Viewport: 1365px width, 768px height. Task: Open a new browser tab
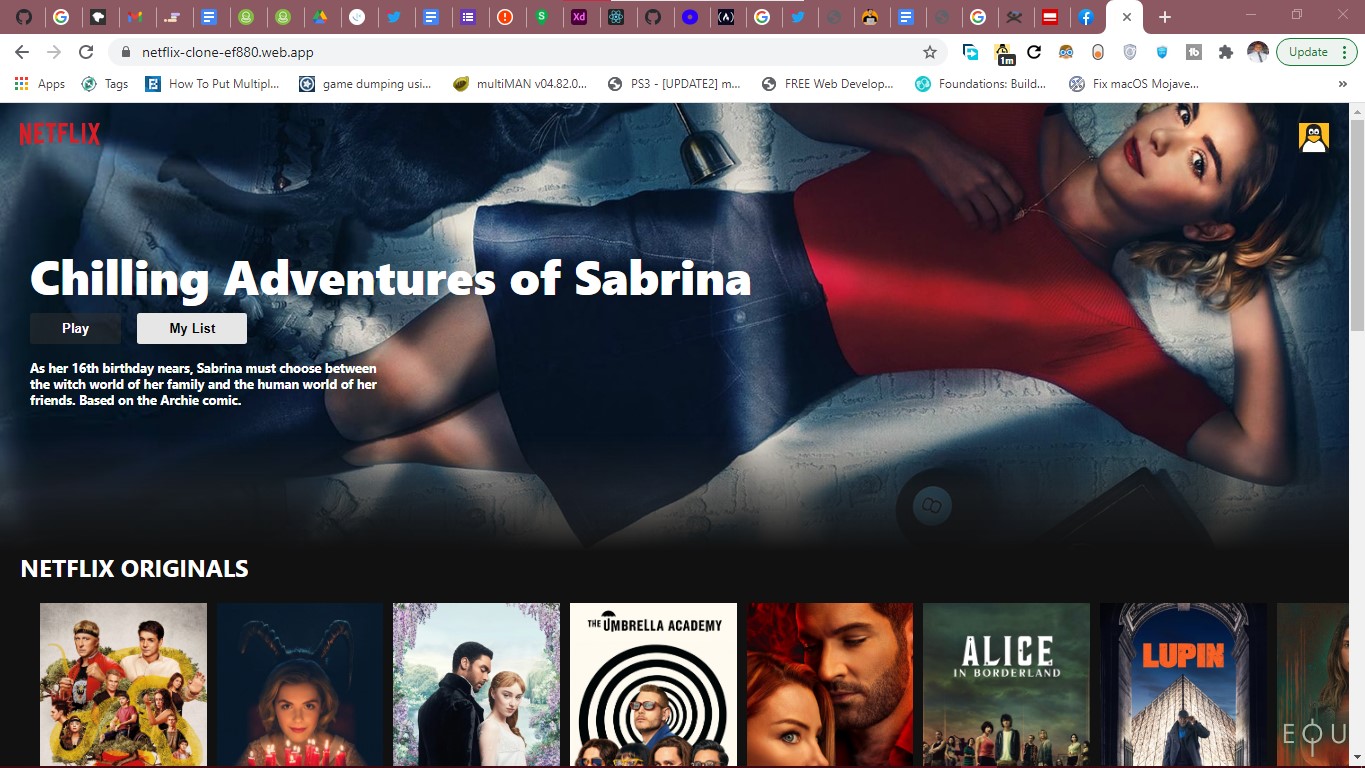pos(1164,17)
